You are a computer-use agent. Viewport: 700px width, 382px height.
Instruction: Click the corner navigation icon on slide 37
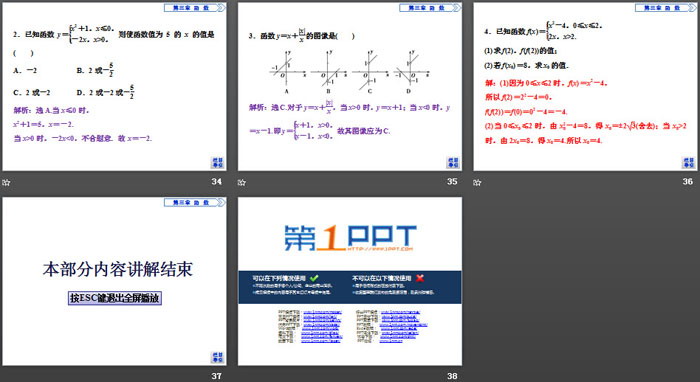[x=217, y=357]
